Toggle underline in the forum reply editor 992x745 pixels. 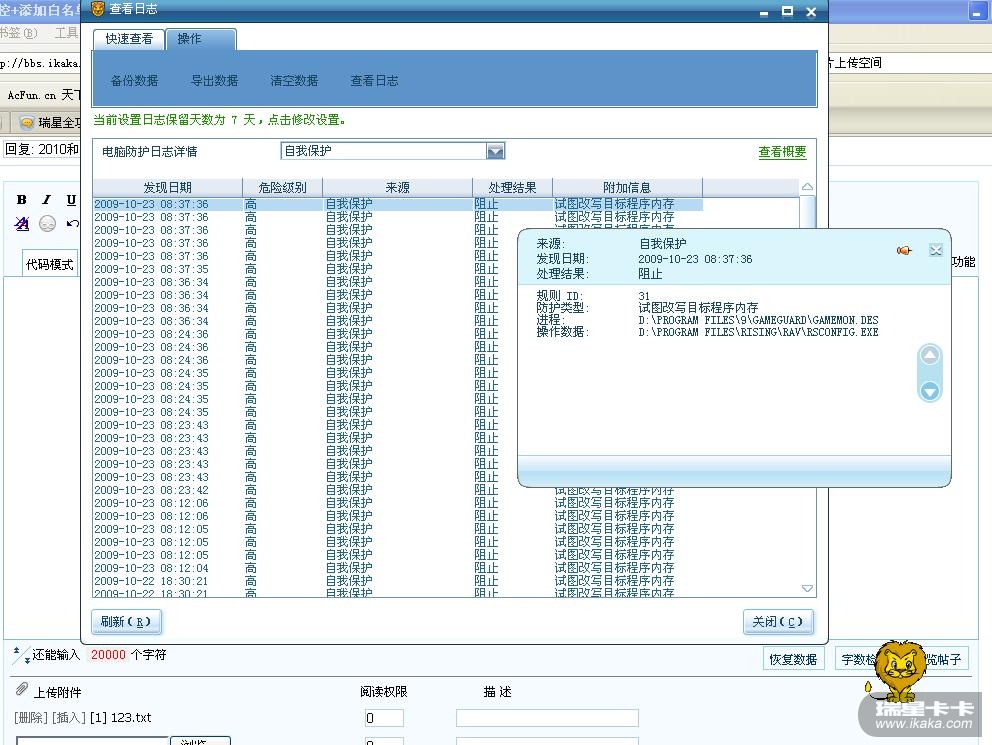[x=71, y=200]
